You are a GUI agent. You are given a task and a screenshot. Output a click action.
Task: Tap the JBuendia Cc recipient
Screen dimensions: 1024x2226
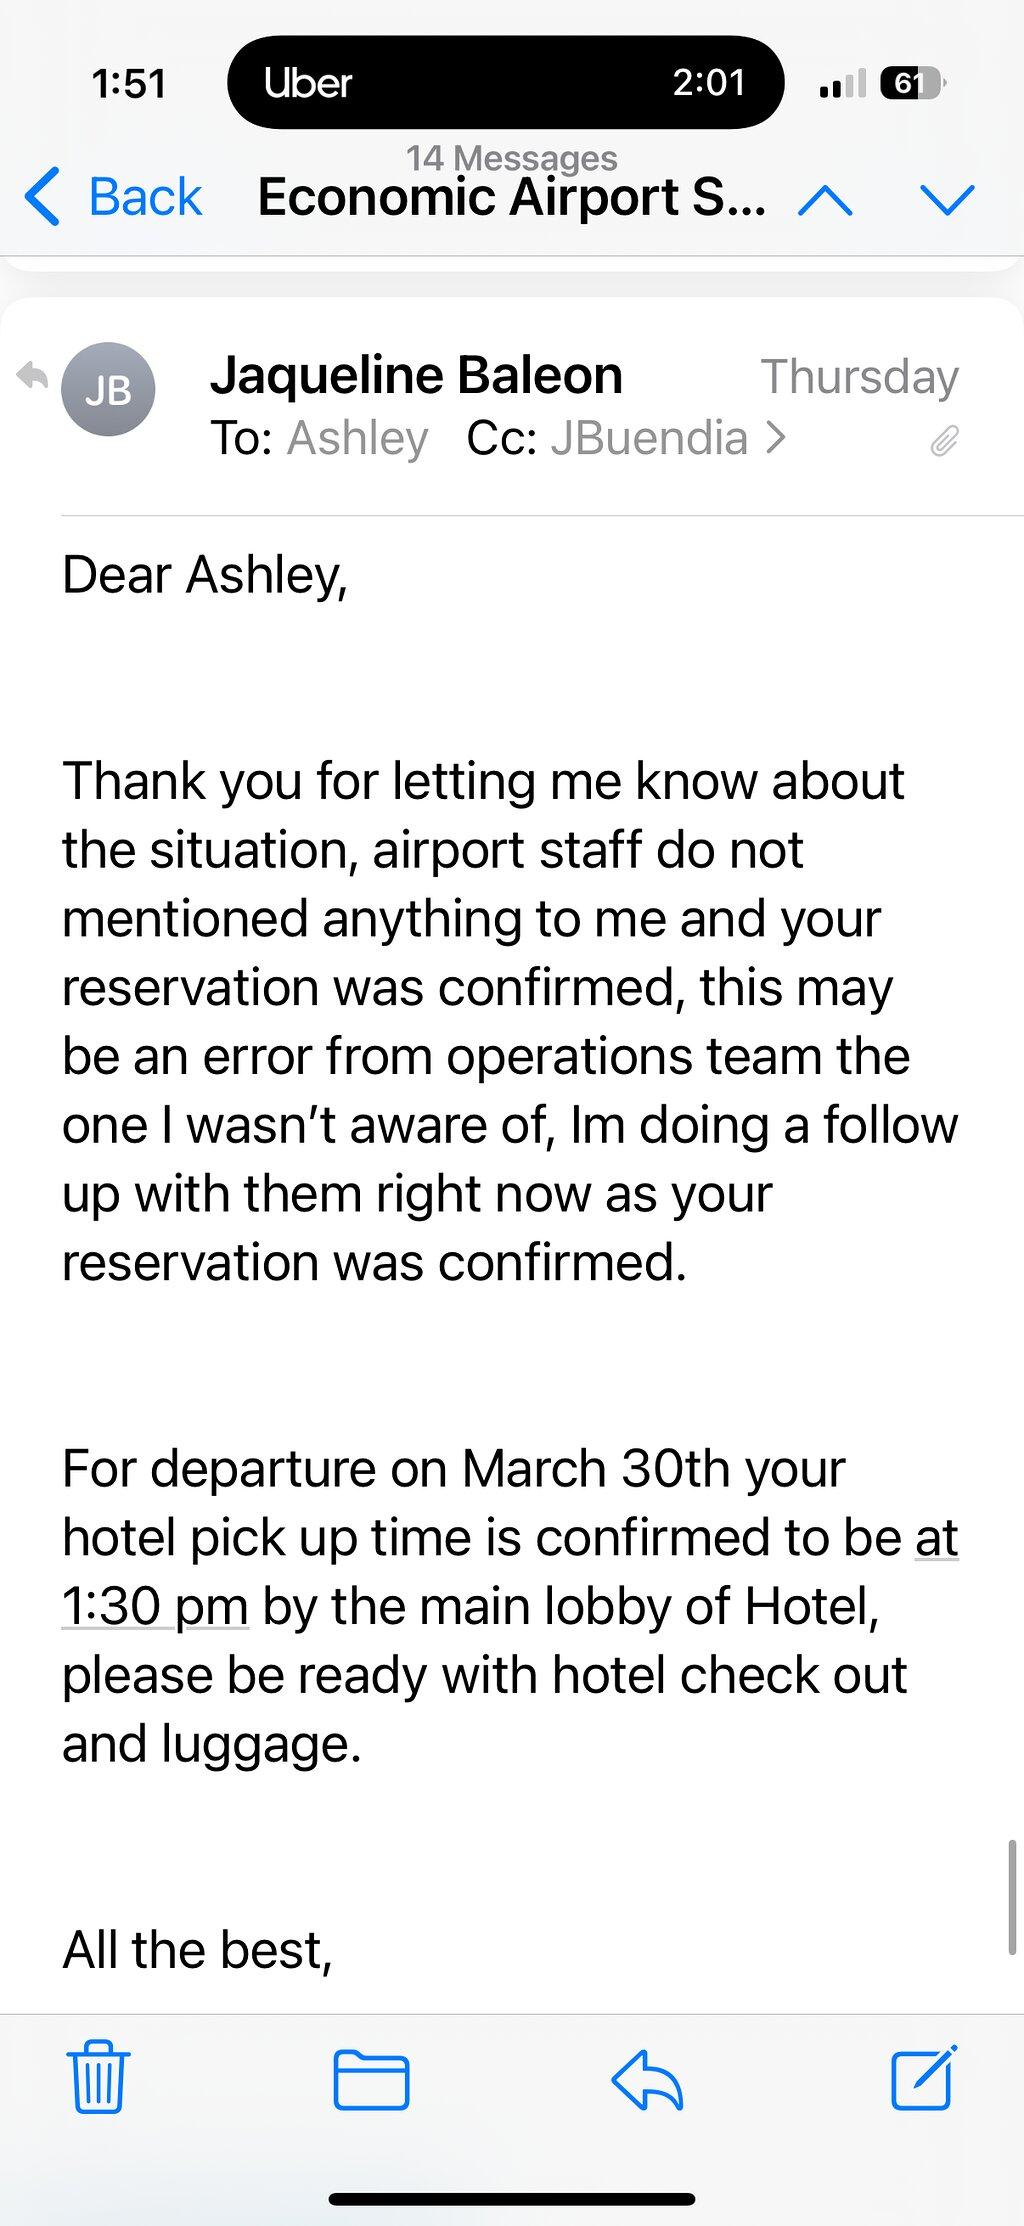click(x=649, y=438)
